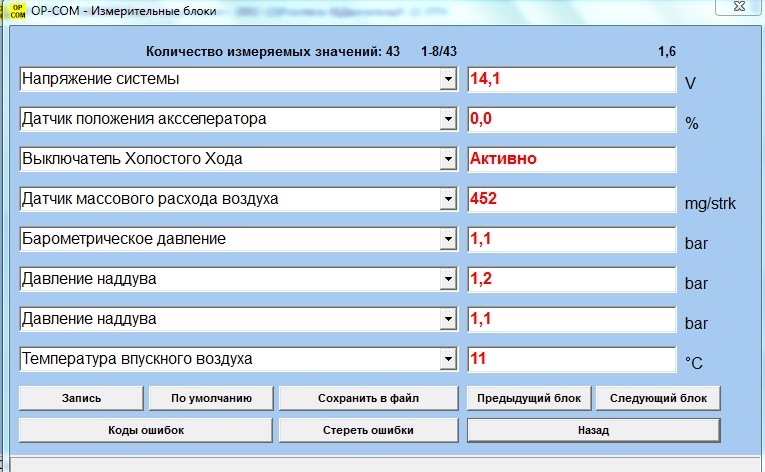
Task: Open the Барометрическое давление dropdown arrow
Action: 448,239
